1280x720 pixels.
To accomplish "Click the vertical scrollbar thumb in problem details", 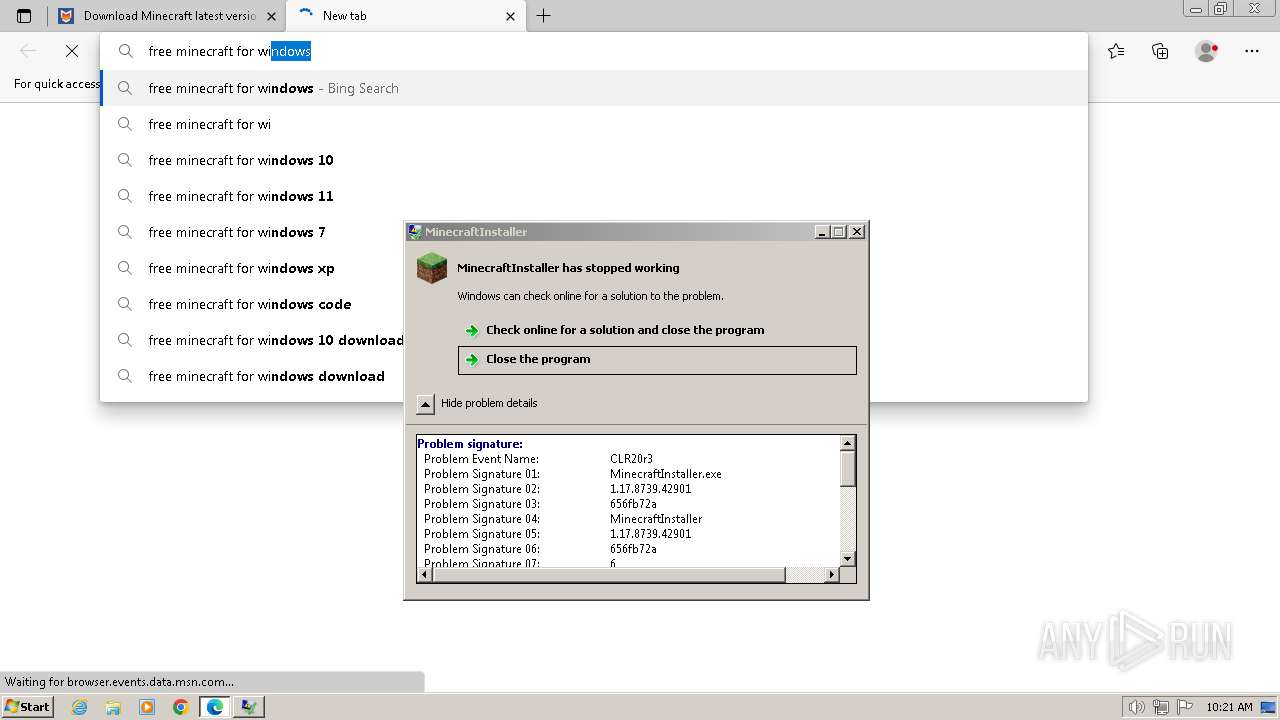I will tap(848, 468).
